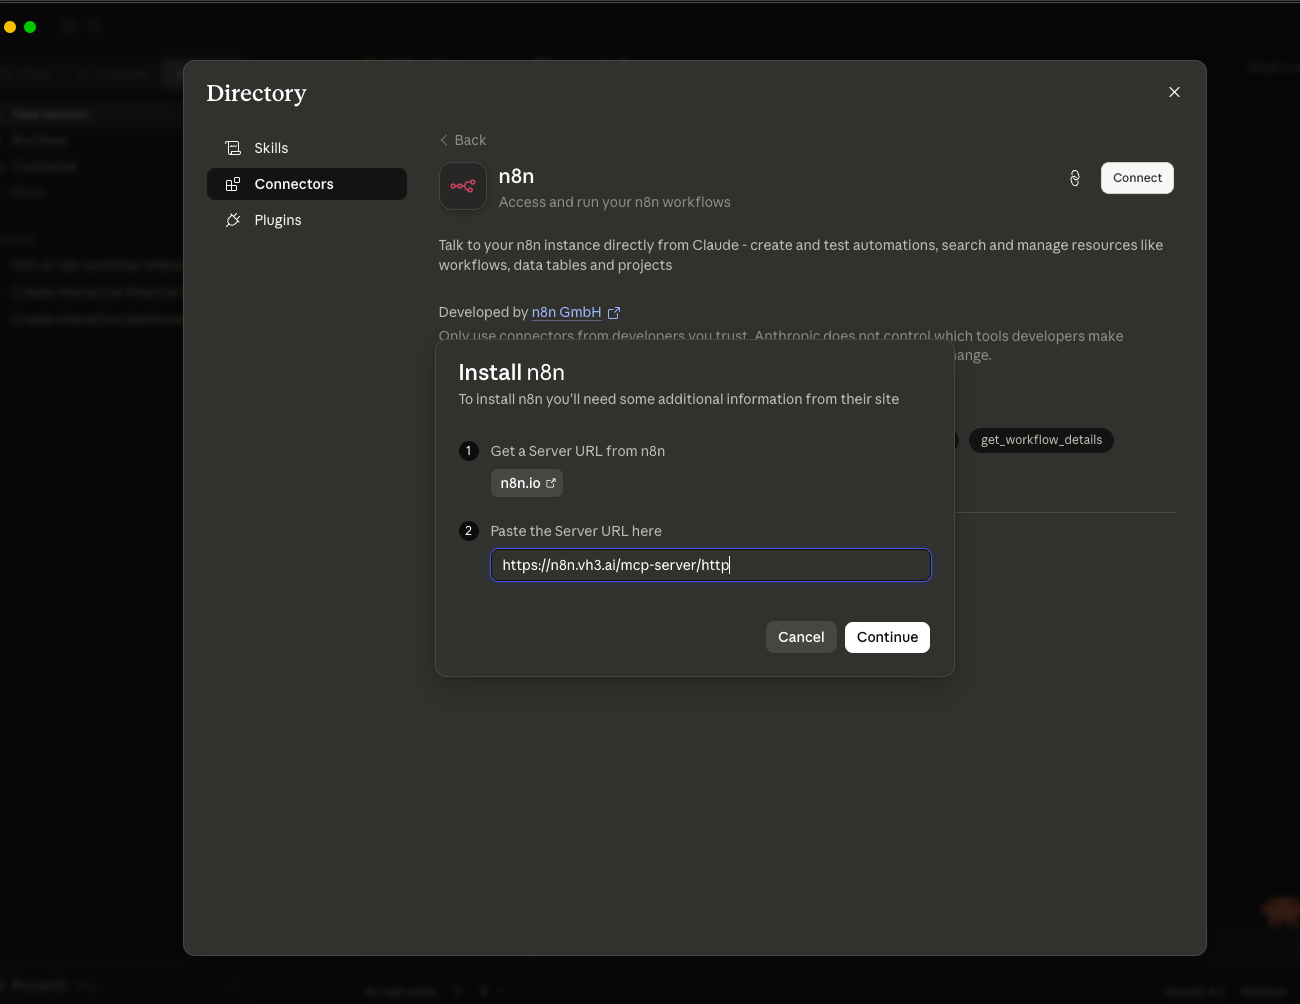Open the Skills section in Directory
1300x1004 pixels.
[306, 148]
